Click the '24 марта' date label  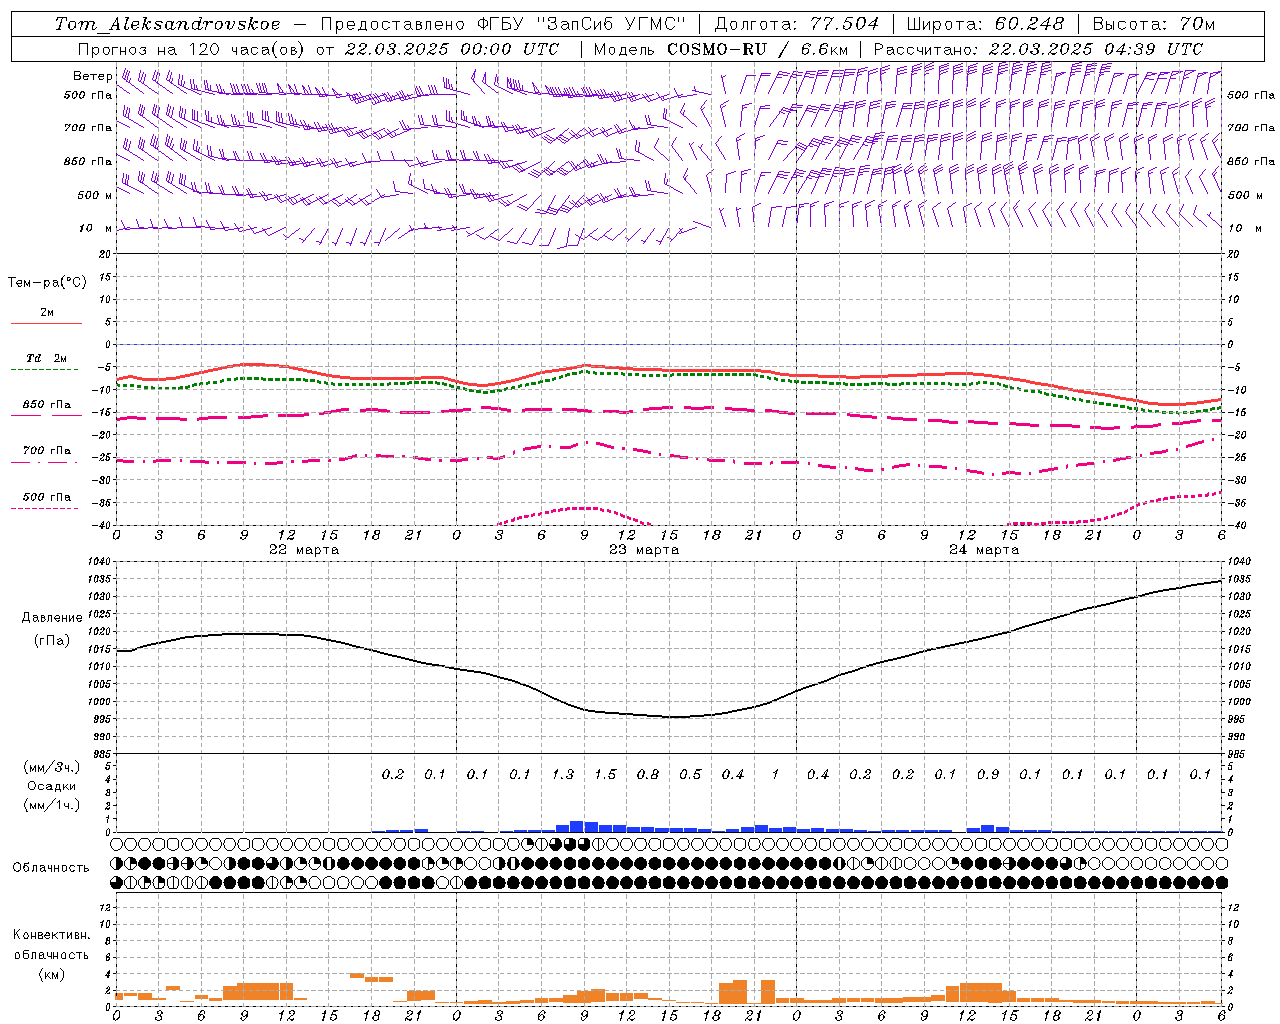coord(984,550)
